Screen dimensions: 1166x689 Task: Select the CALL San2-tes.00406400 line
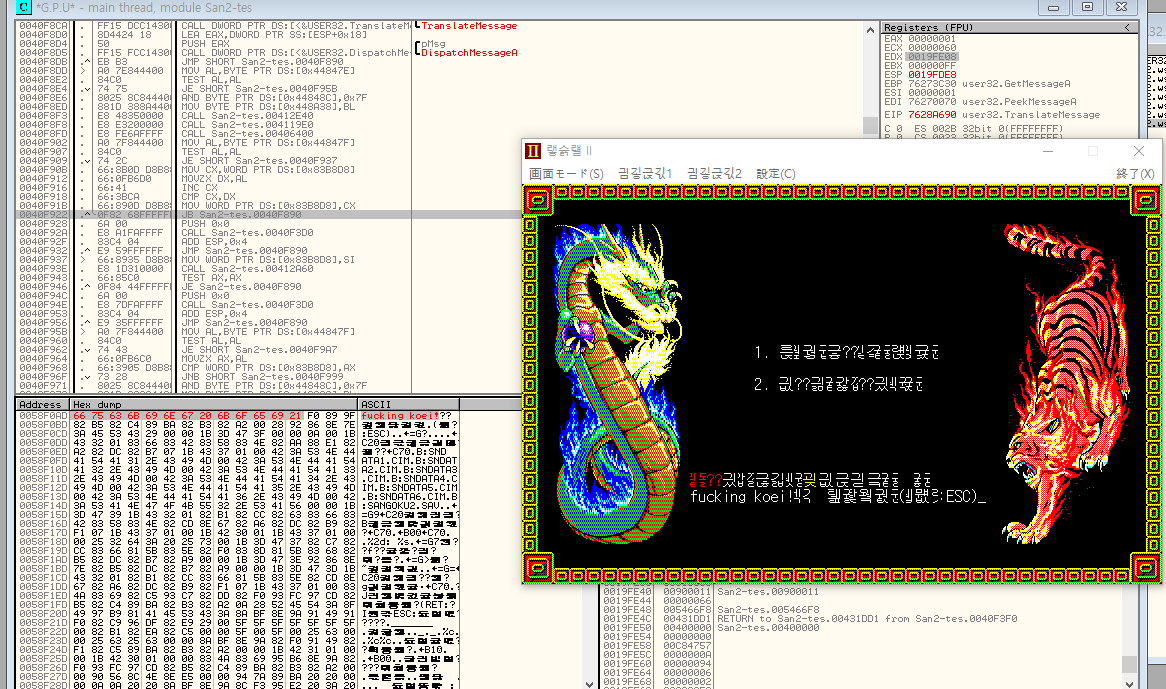(x=247, y=134)
